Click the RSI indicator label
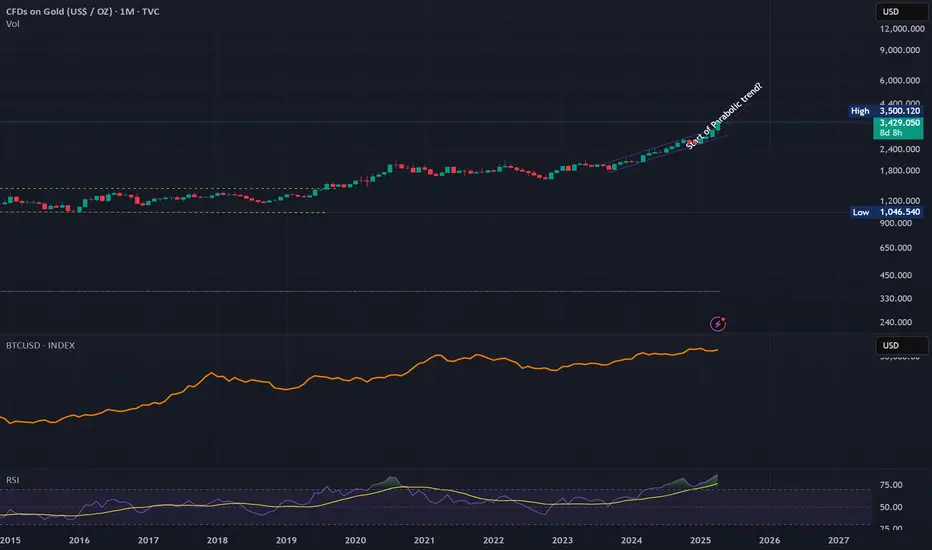The height and width of the screenshot is (550, 932). (12, 480)
